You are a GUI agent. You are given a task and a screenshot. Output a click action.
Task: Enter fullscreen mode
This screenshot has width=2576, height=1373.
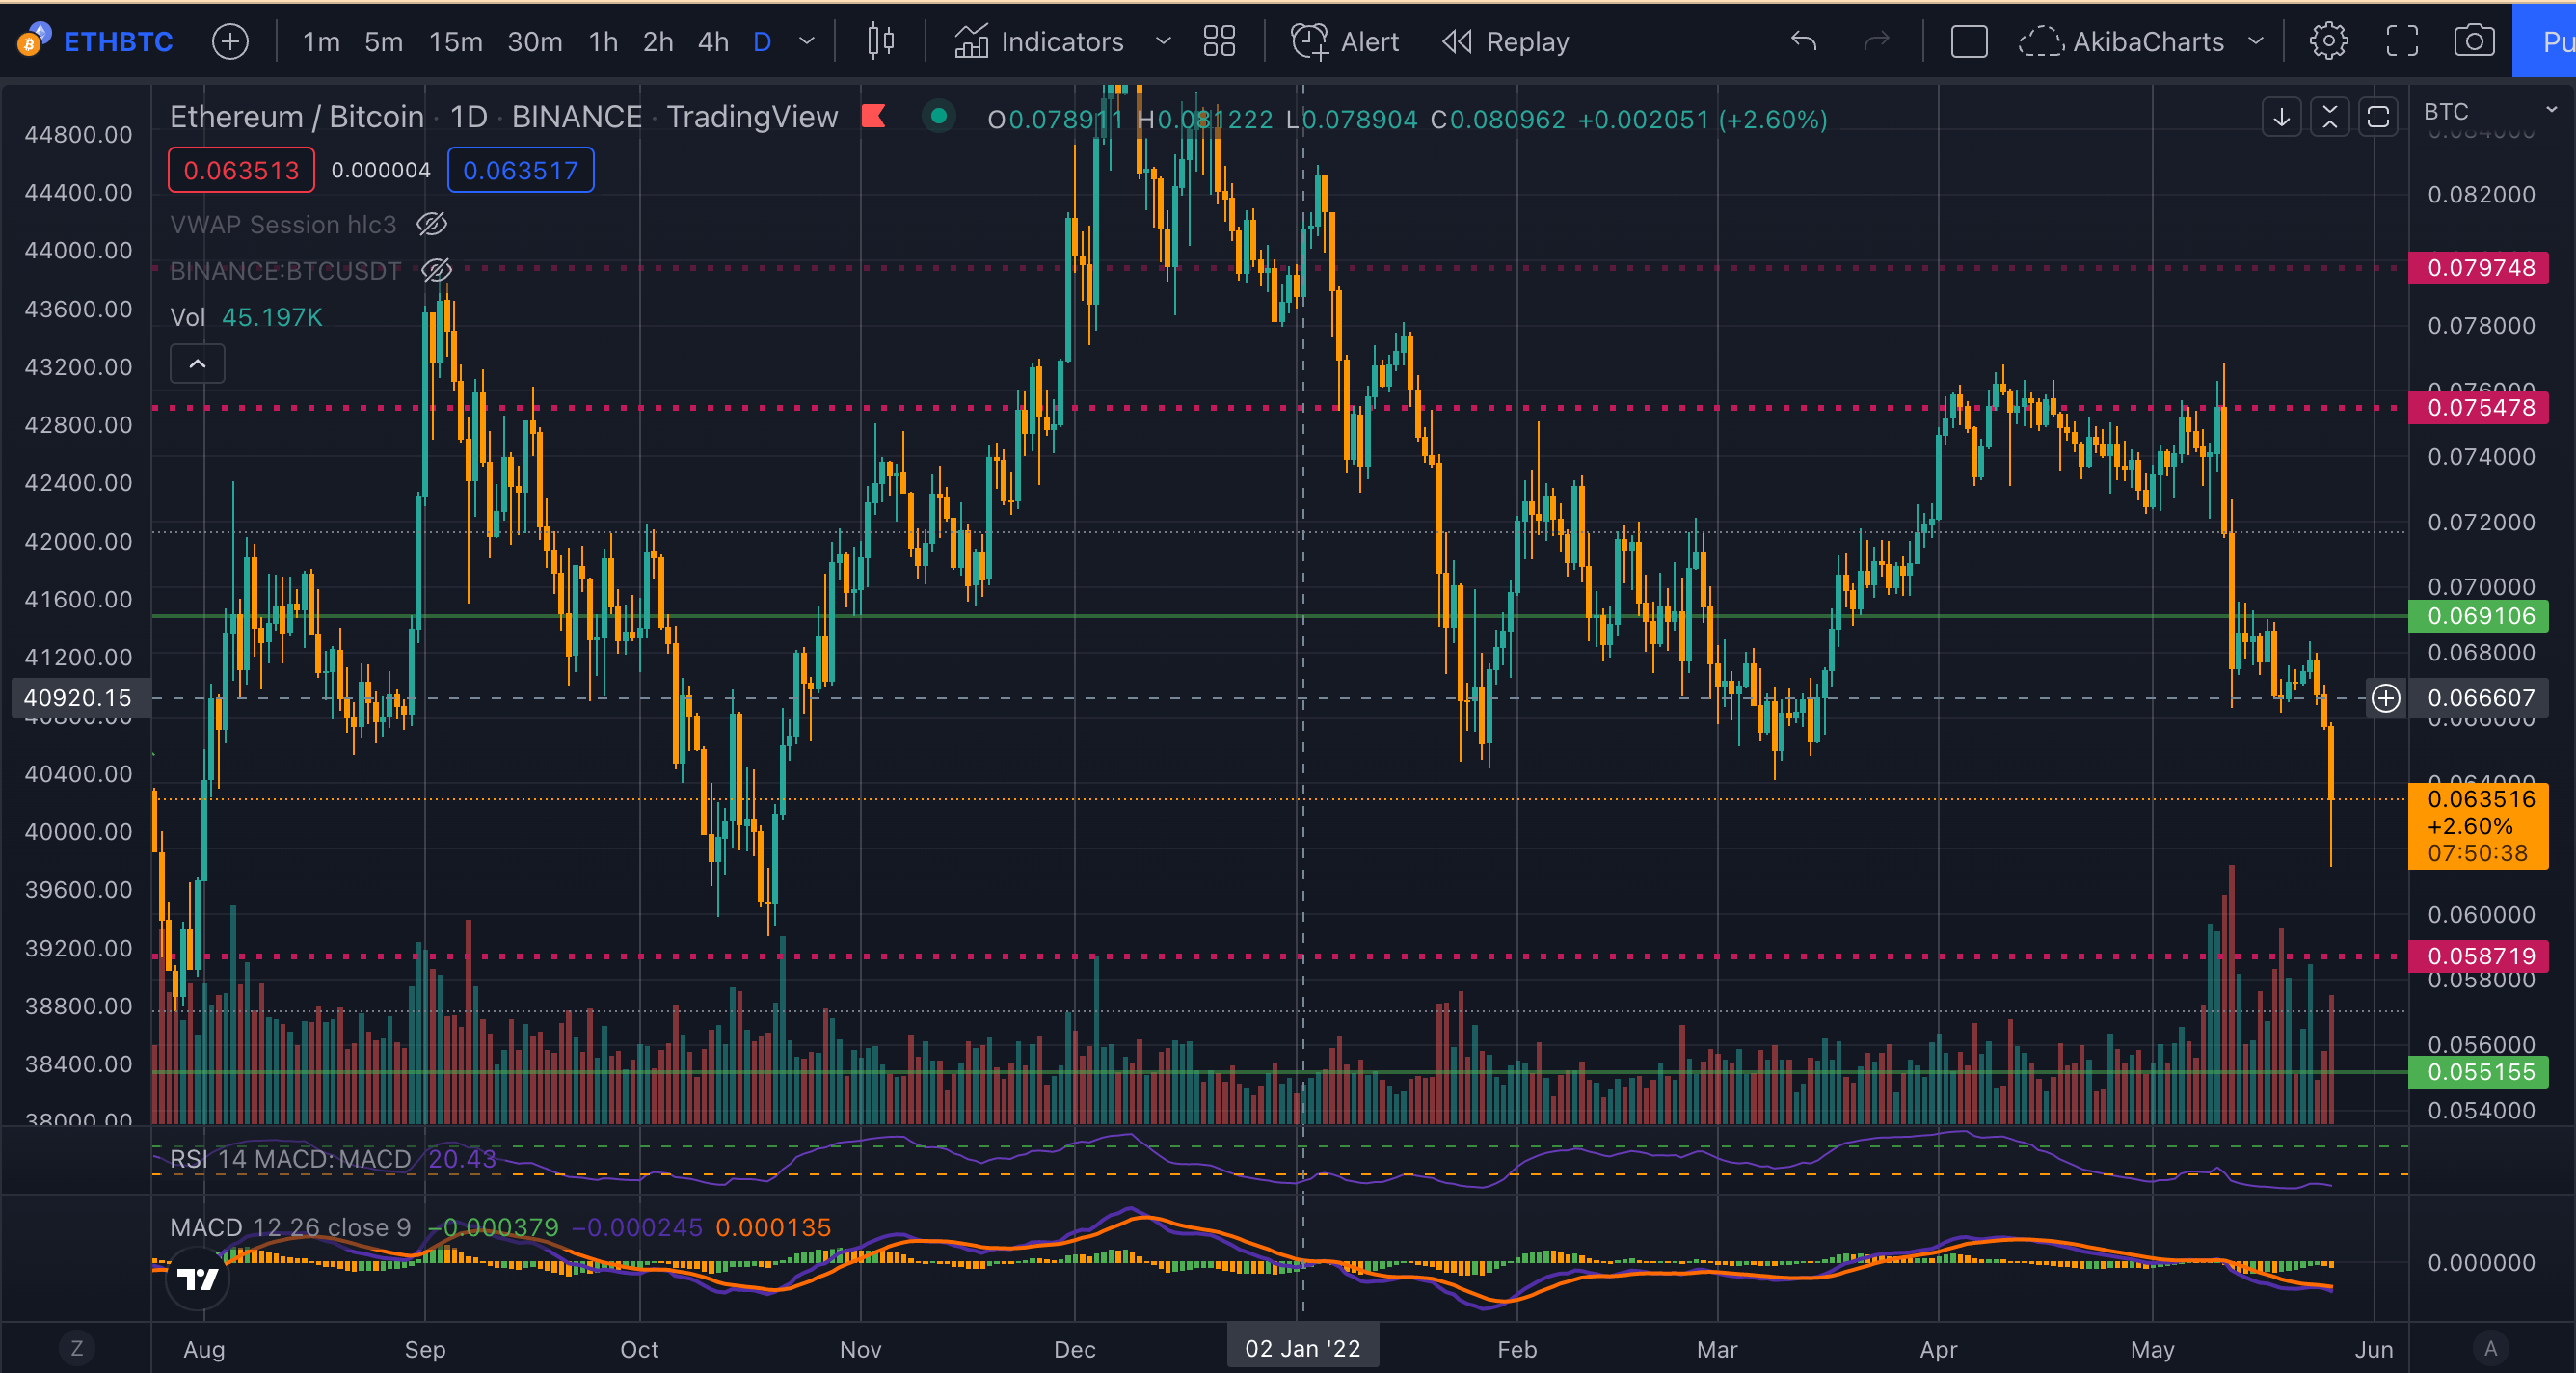[2402, 42]
